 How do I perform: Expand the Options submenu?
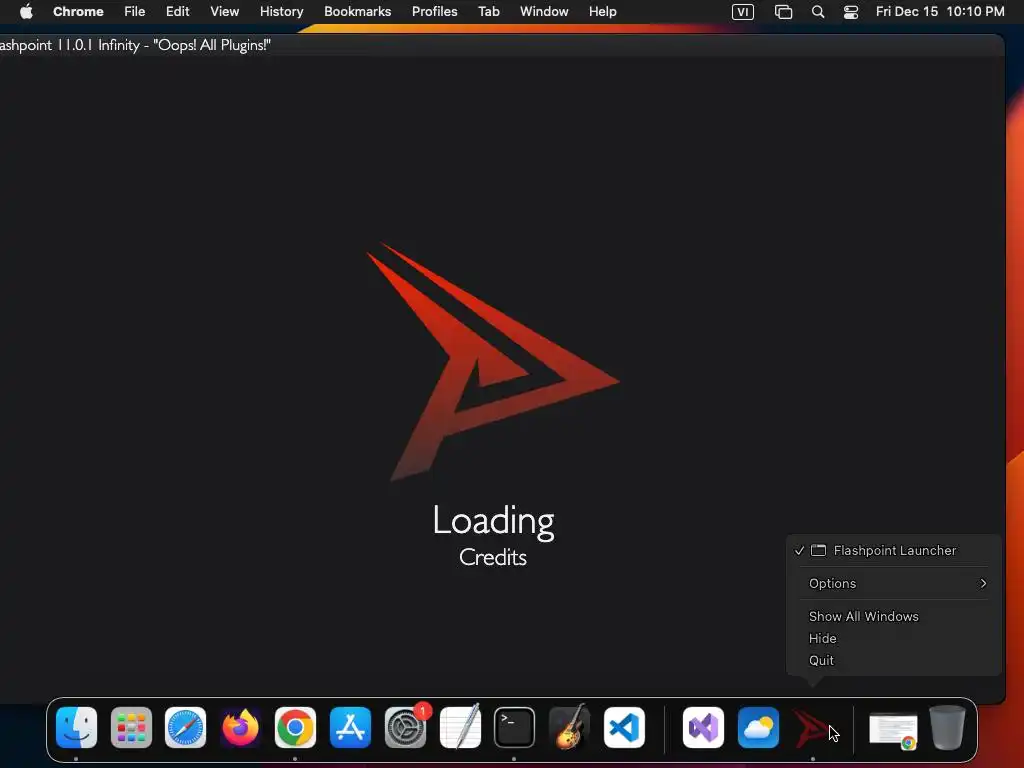pos(893,583)
